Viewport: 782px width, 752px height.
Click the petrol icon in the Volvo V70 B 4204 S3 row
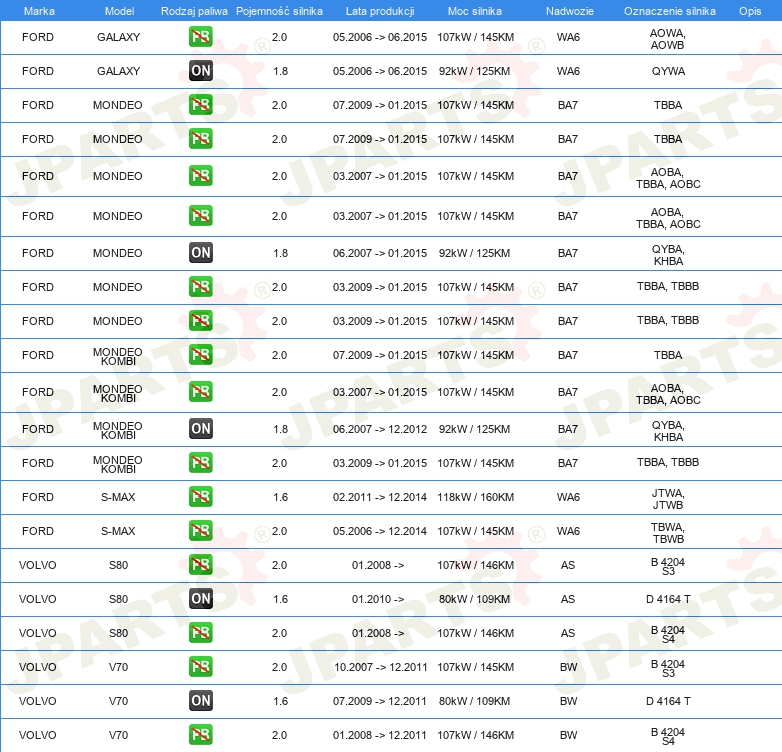coord(200,667)
